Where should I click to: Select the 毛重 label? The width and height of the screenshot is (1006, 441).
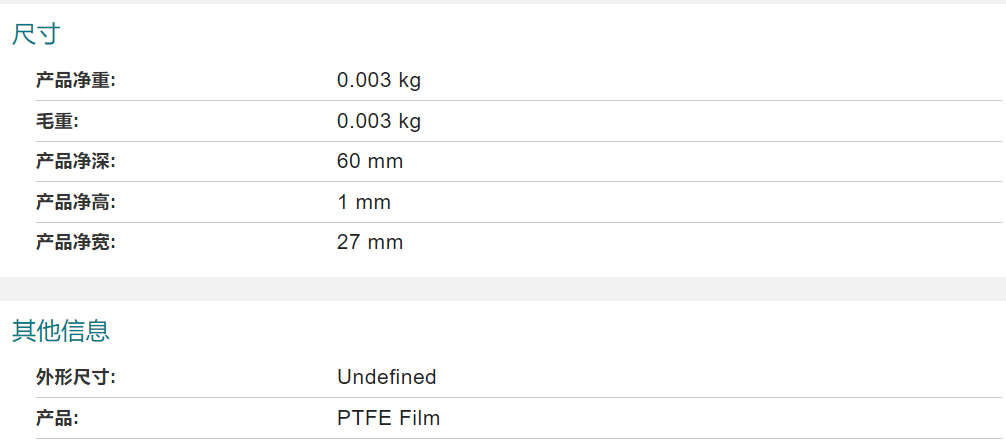(x=57, y=121)
